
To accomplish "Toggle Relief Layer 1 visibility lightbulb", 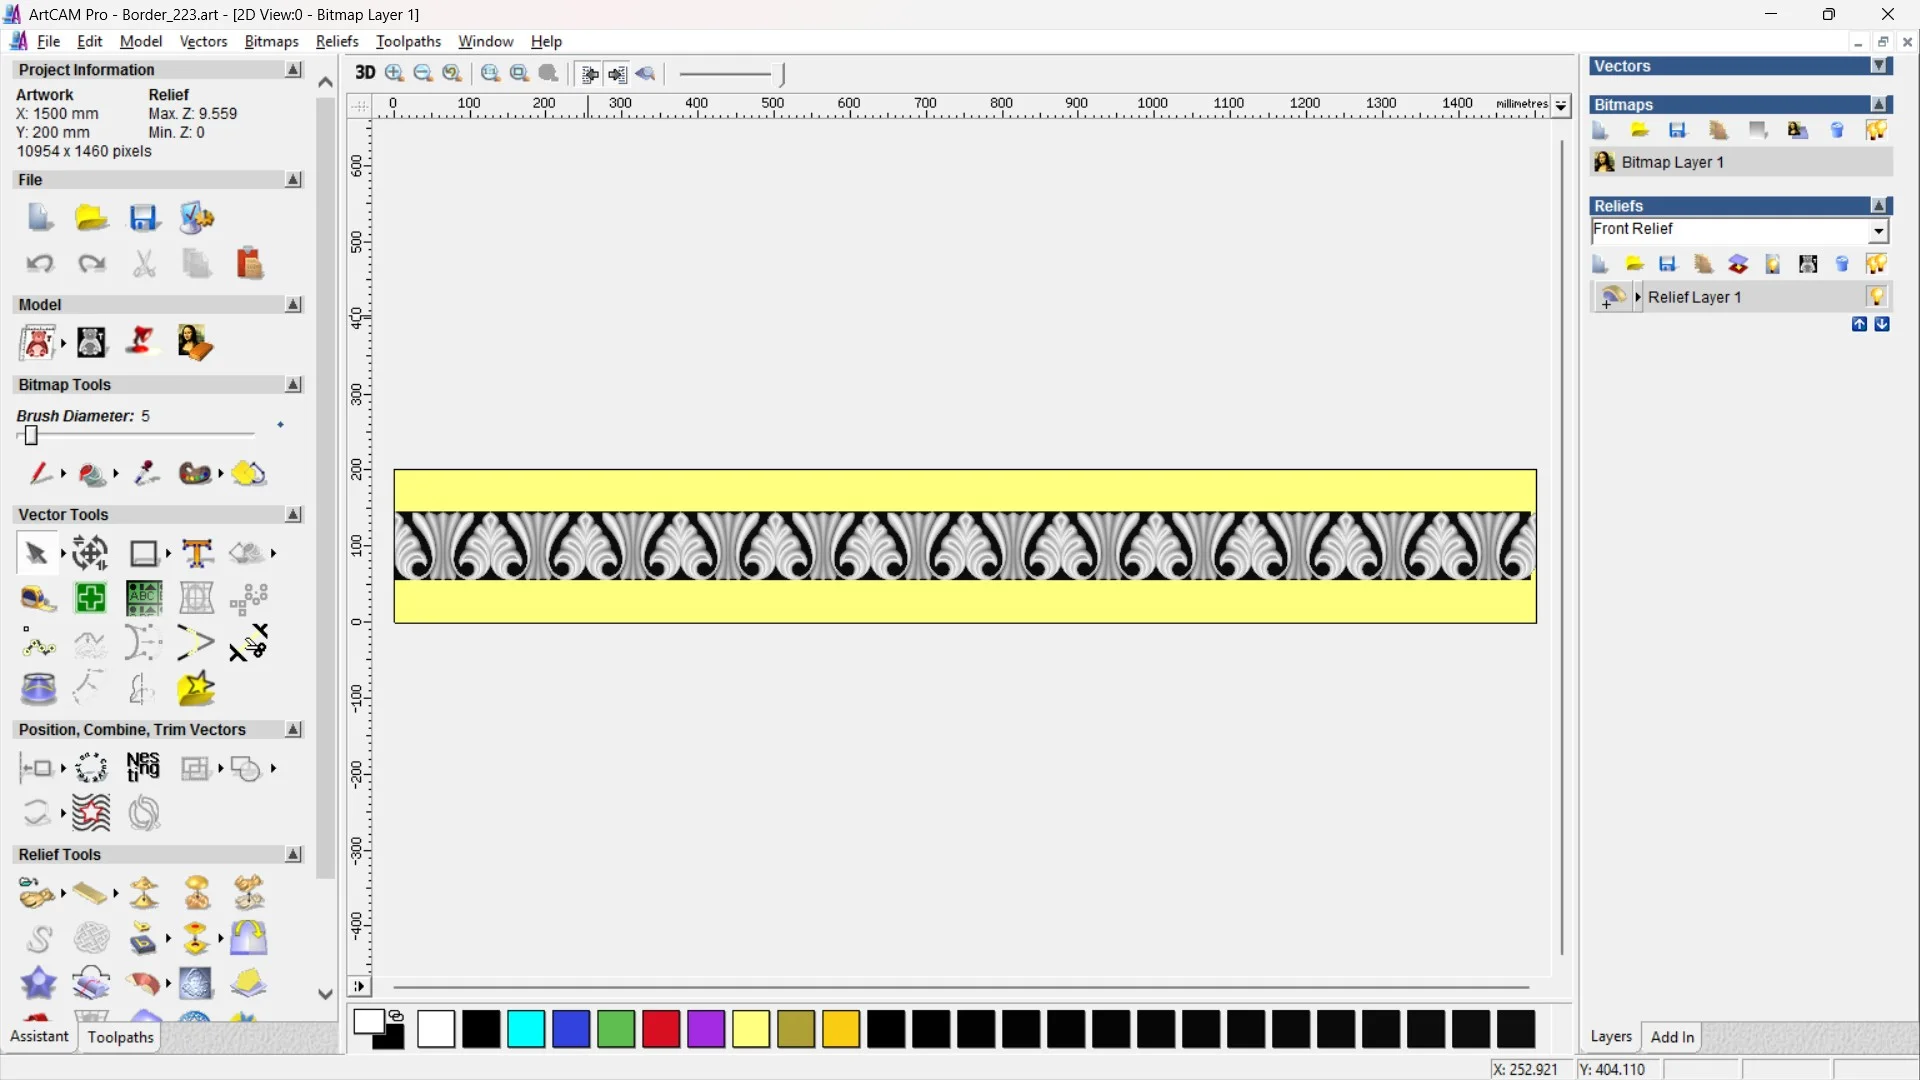I will pos(1876,297).
